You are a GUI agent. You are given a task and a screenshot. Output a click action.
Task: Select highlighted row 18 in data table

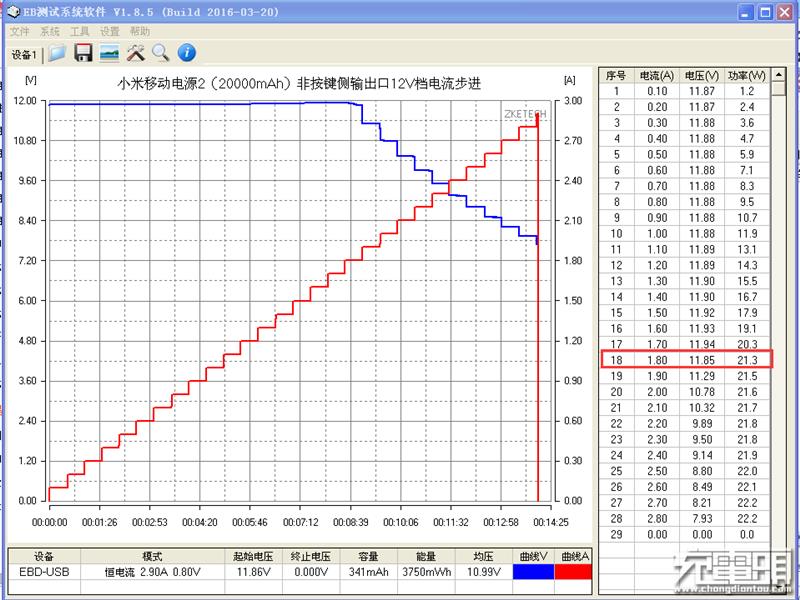(x=686, y=360)
